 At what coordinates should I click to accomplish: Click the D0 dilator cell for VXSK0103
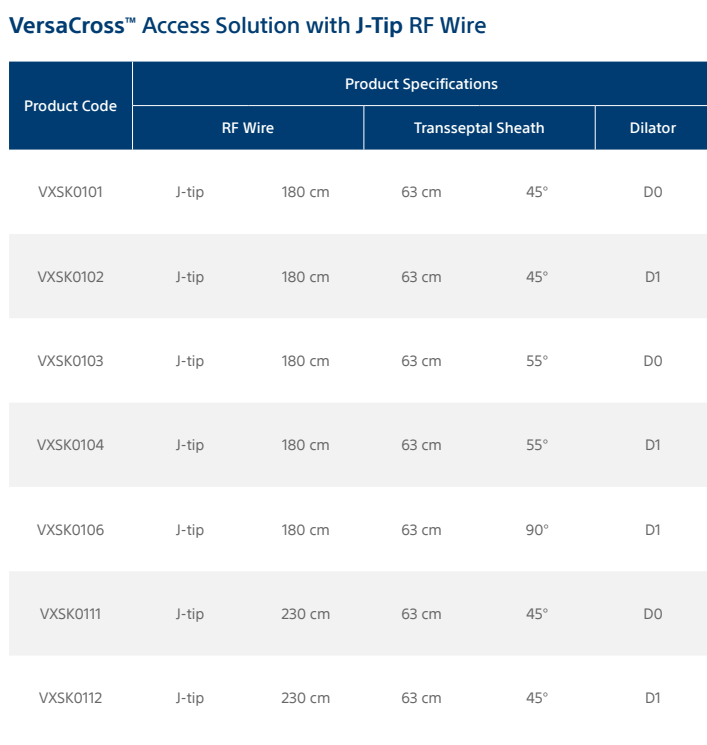653,361
